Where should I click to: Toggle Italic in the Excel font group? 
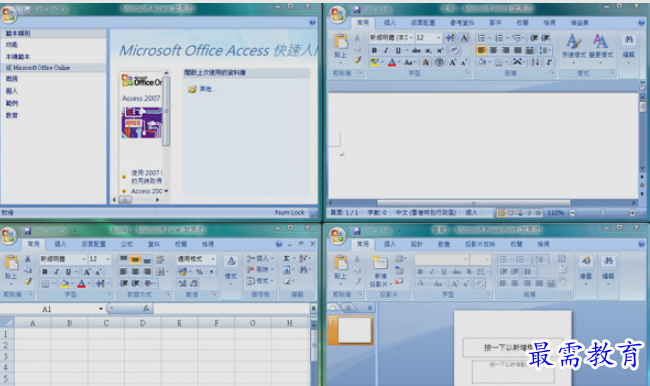pos(56,272)
